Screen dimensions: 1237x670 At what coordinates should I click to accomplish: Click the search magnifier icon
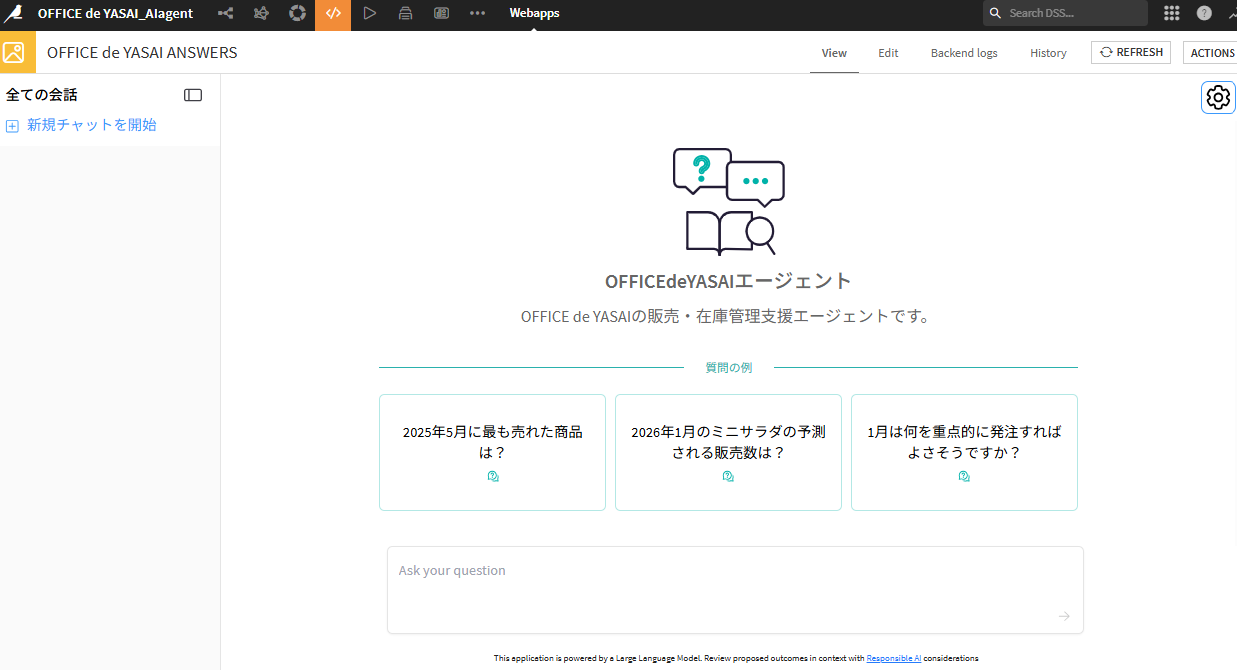(x=995, y=13)
